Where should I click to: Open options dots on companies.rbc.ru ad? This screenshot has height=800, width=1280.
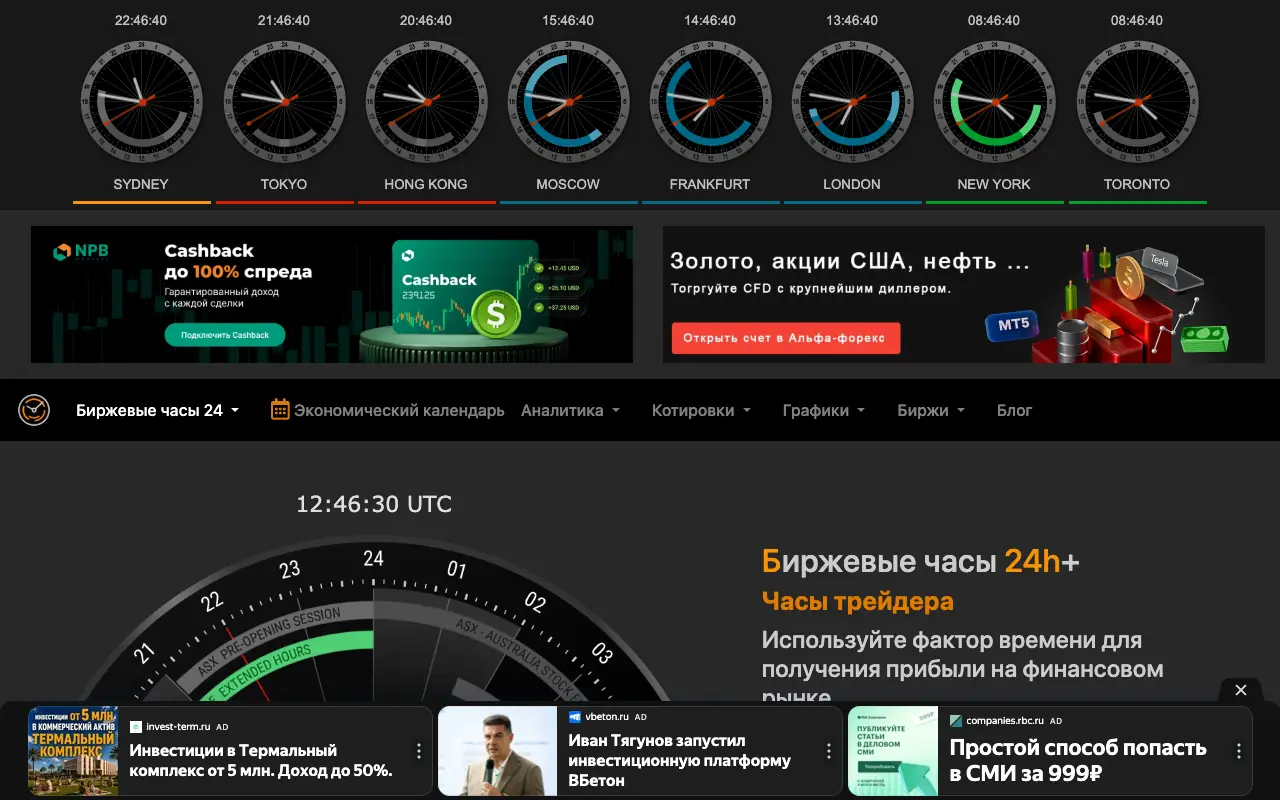[x=1239, y=751]
